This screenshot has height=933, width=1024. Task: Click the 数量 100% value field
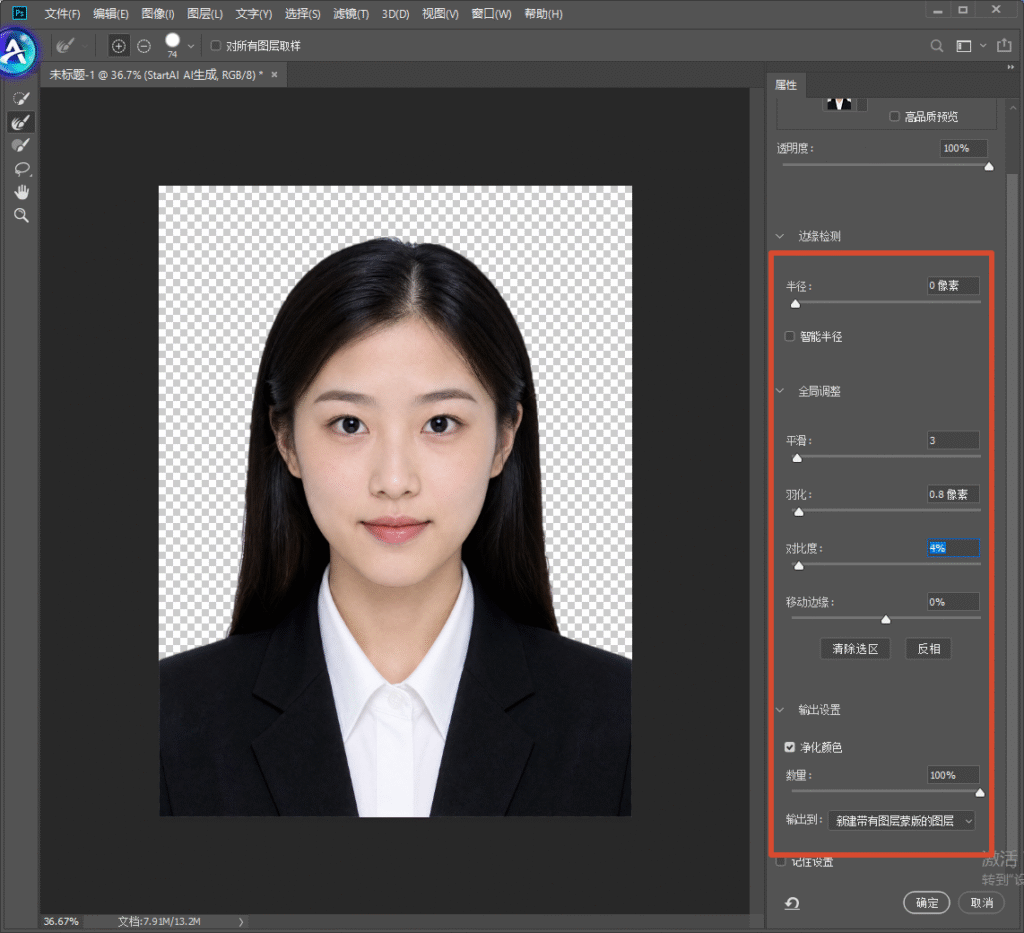[x=953, y=775]
